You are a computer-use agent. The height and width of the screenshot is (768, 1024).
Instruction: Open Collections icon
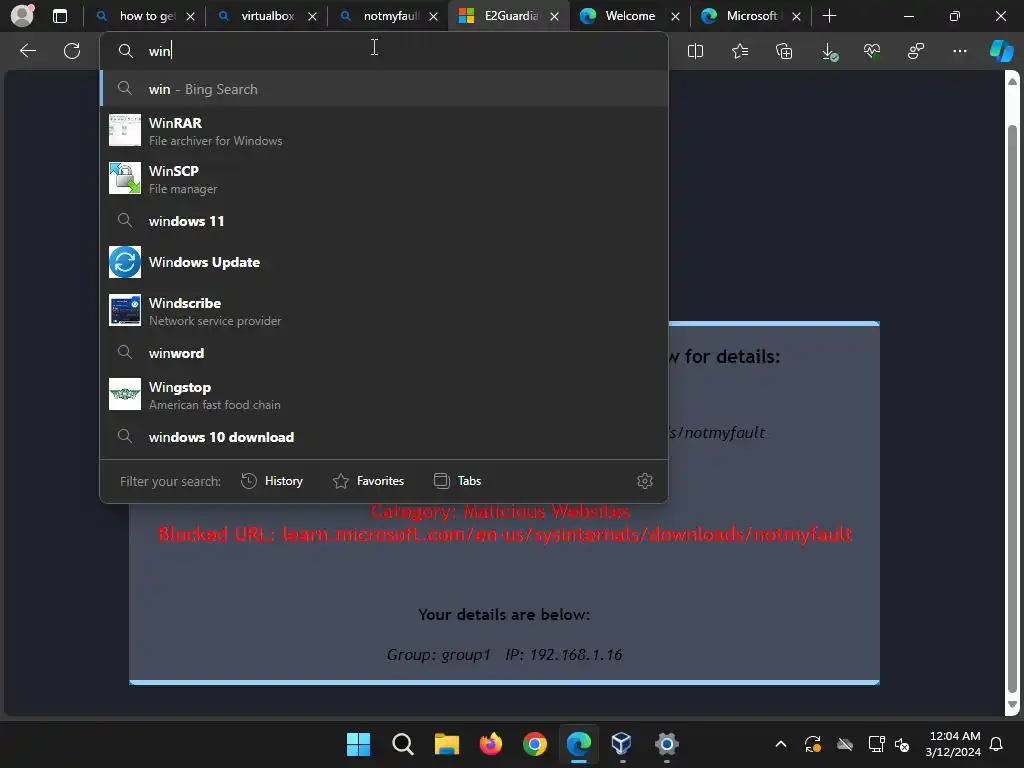784,51
